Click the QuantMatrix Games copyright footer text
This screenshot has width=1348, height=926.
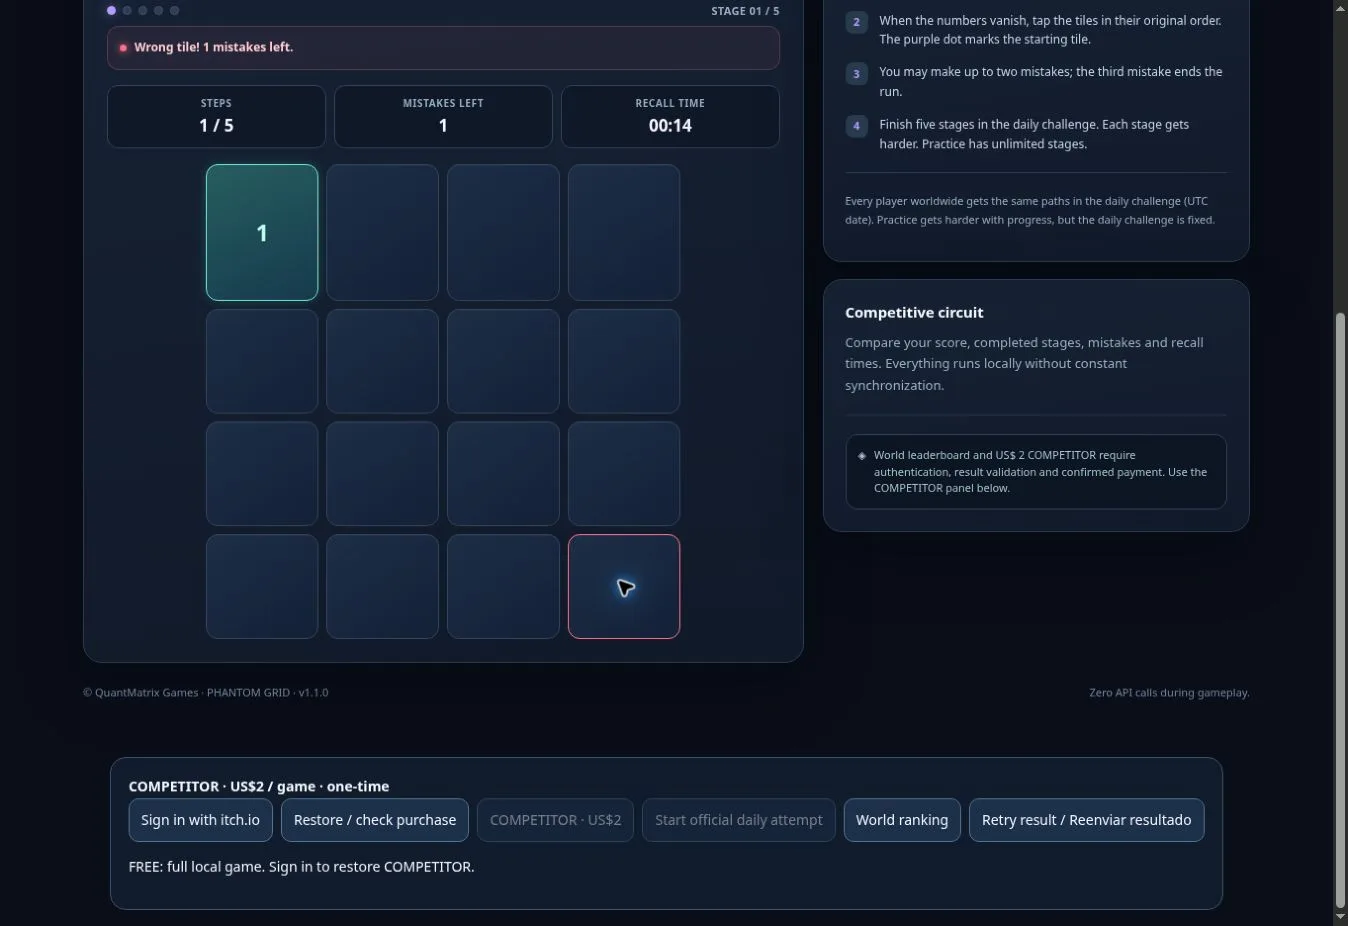[205, 693]
